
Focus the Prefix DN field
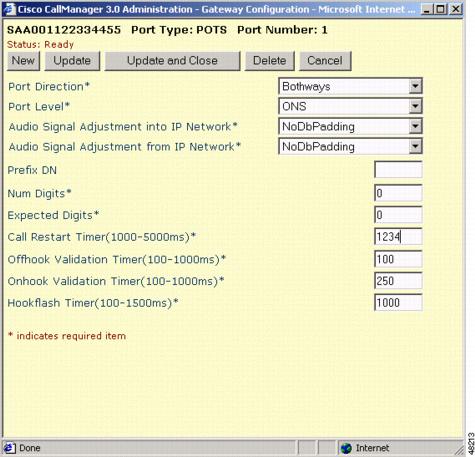pyautogui.click(x=398, y=170)
